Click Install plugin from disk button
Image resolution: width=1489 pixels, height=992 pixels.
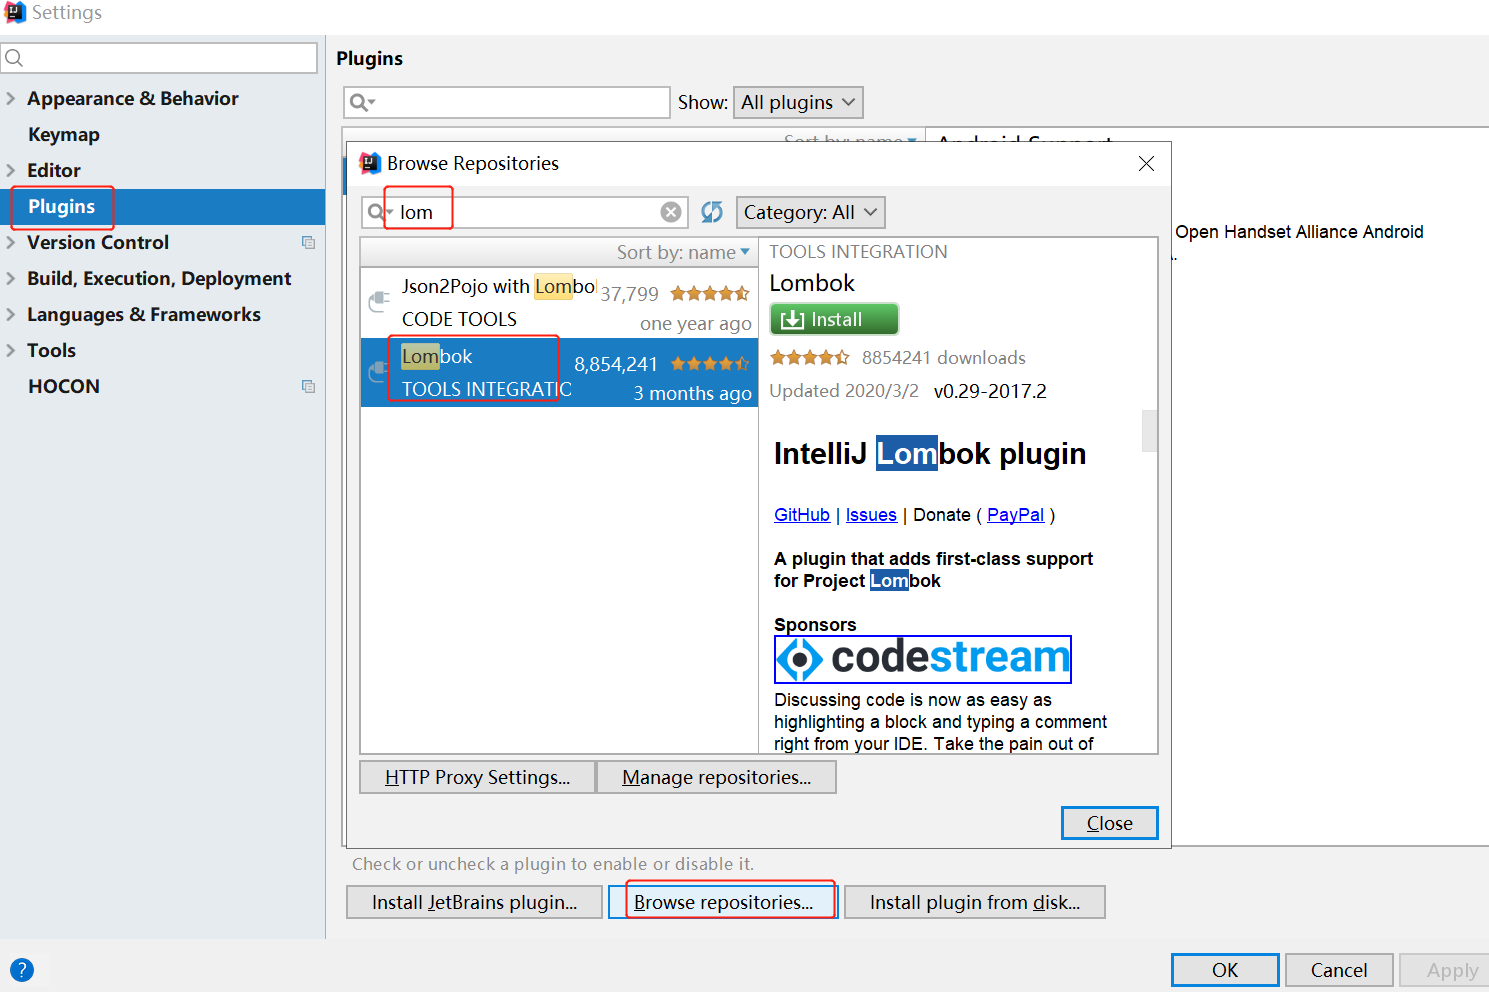click(x=975, y=902)
